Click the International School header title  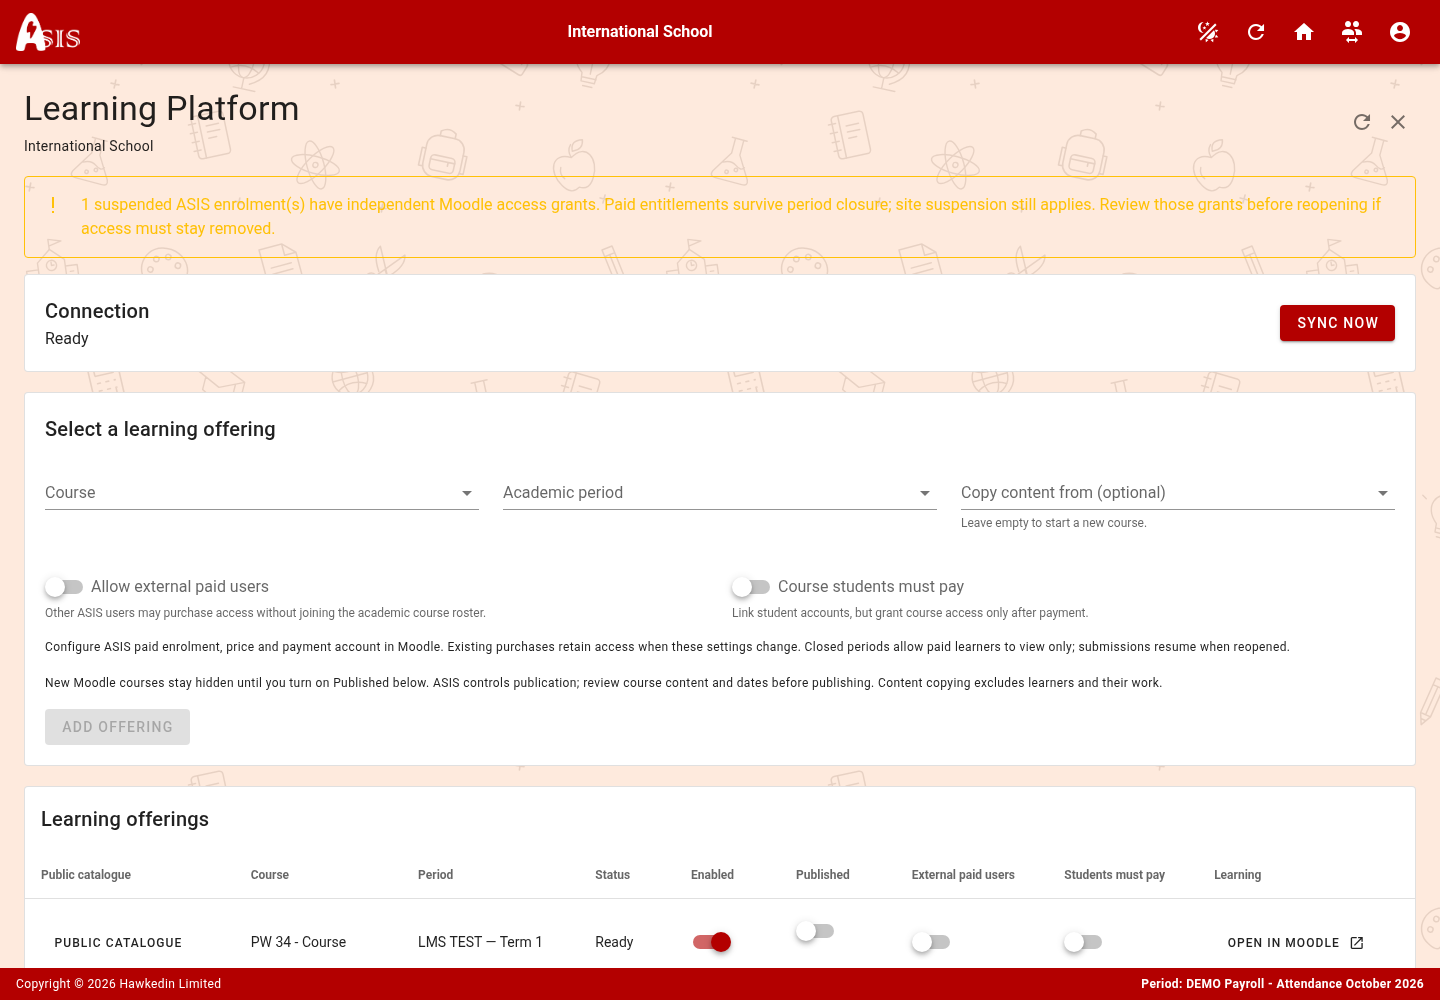coord(640,32)
